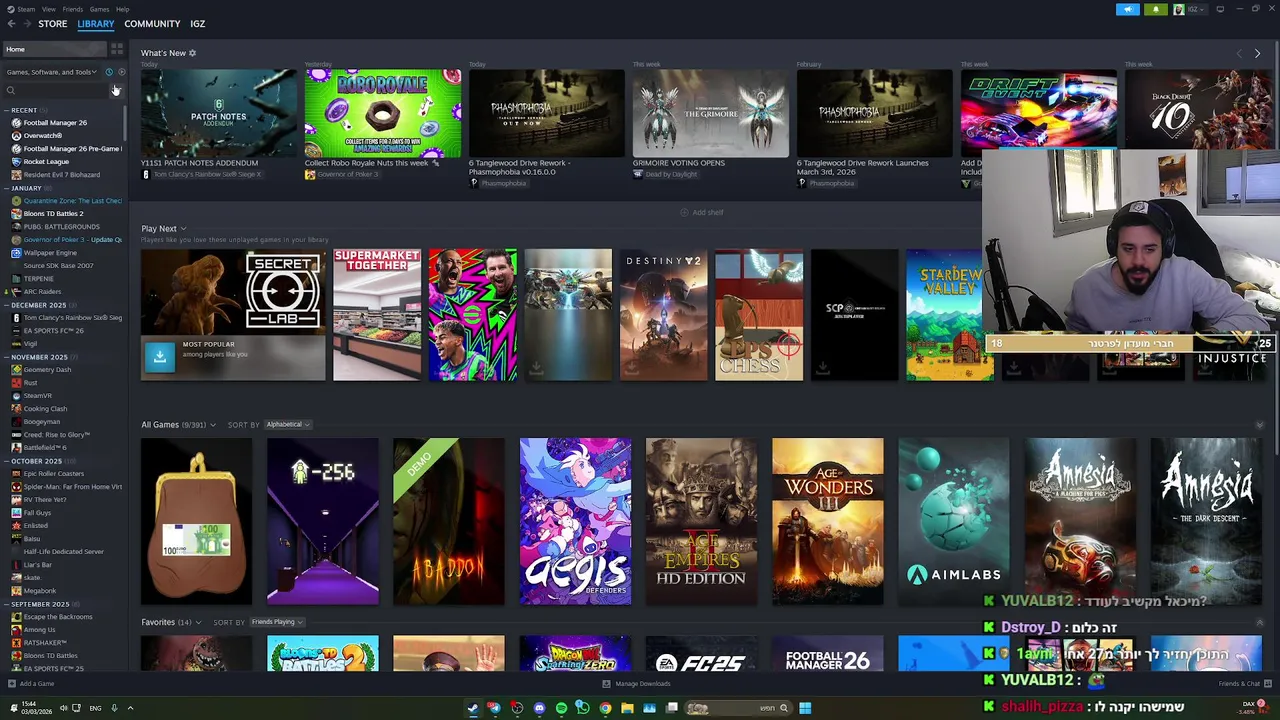Open Destiny 2 cover in Play Next
Image resolution: width=1280 pixels, height=720 pixels.
point(663,315)
